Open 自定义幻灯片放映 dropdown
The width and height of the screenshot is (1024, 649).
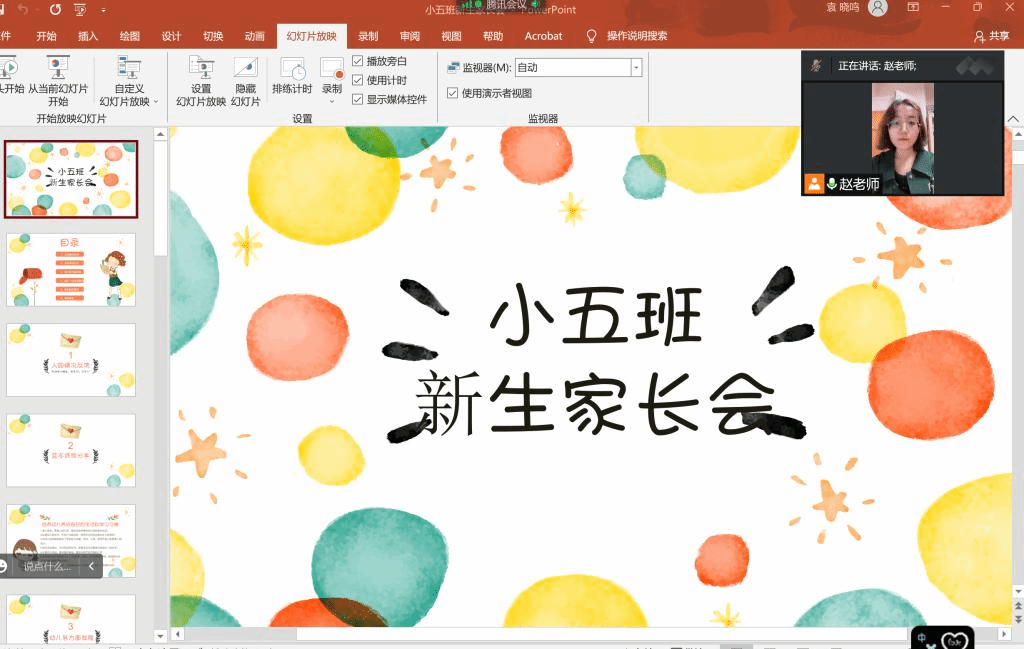129,82
